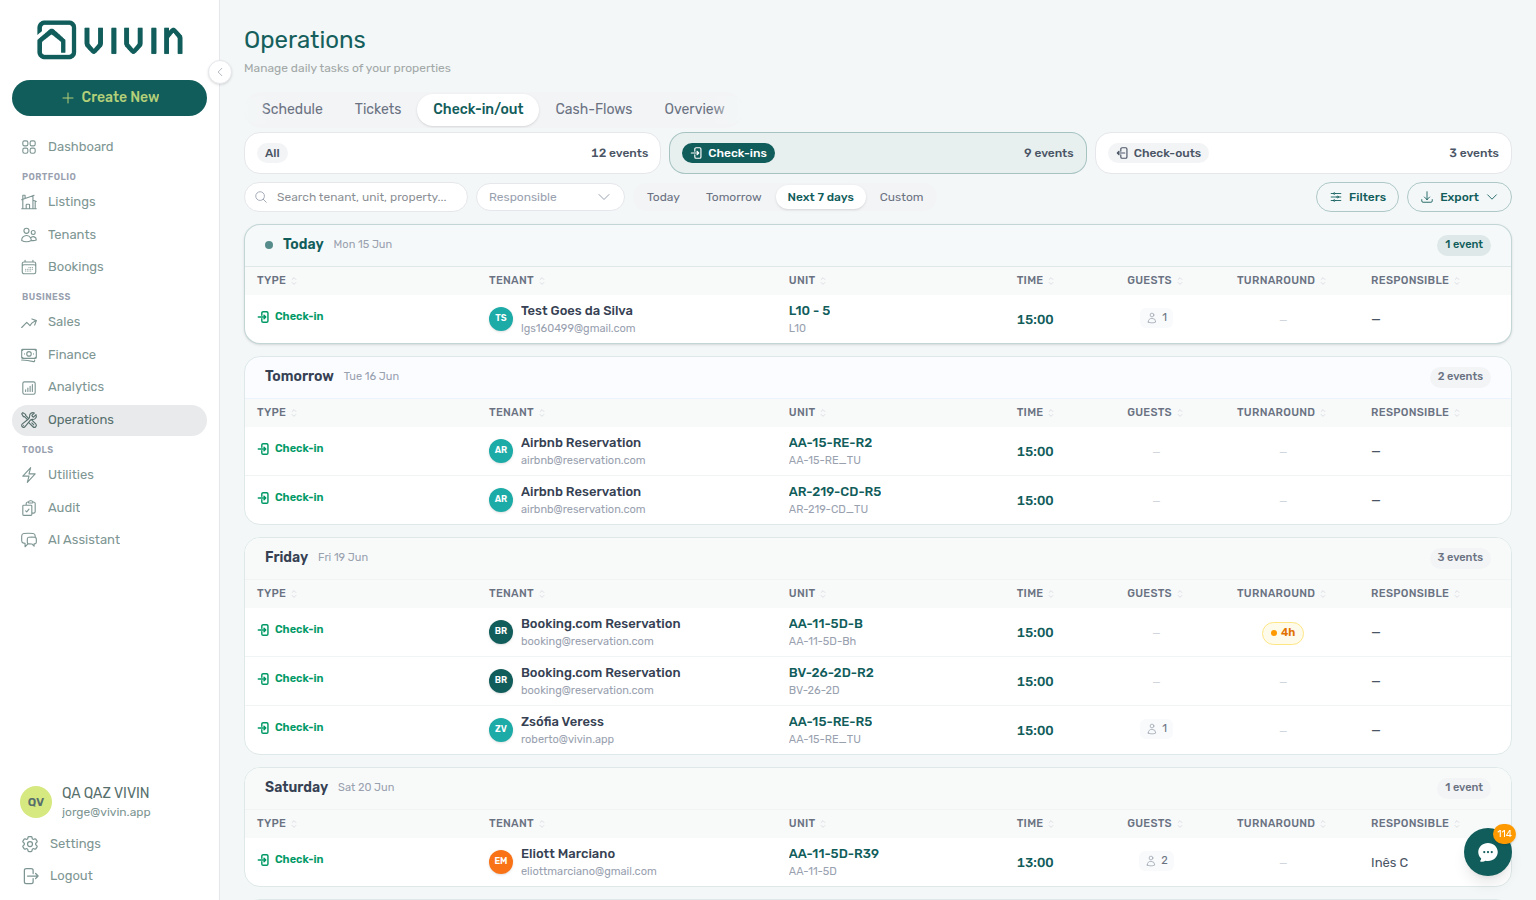Click the Zsófia Veress tenant name
This screenshot has width=1536, height=900.
562,722
